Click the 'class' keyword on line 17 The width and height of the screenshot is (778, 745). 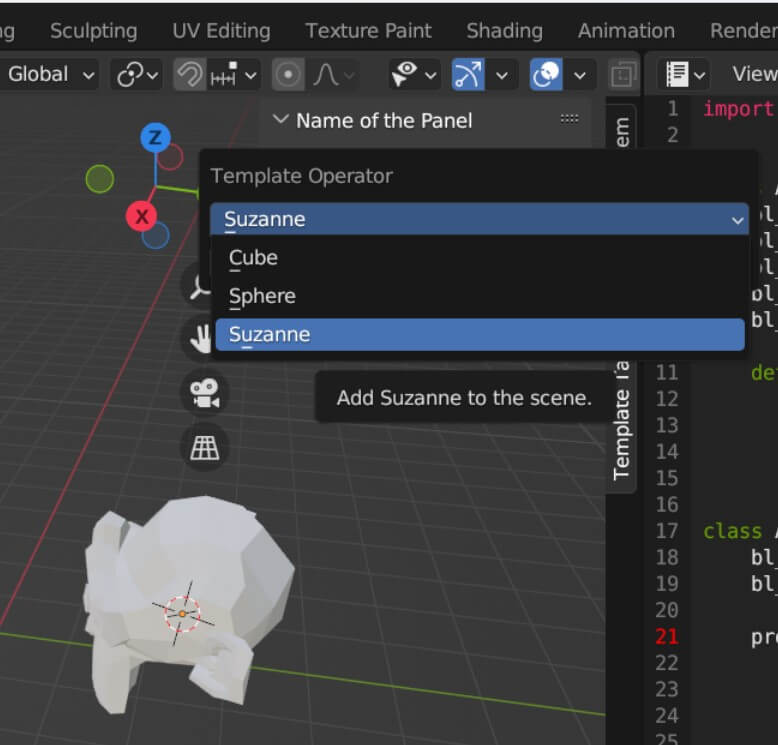(x=732, y=531)
